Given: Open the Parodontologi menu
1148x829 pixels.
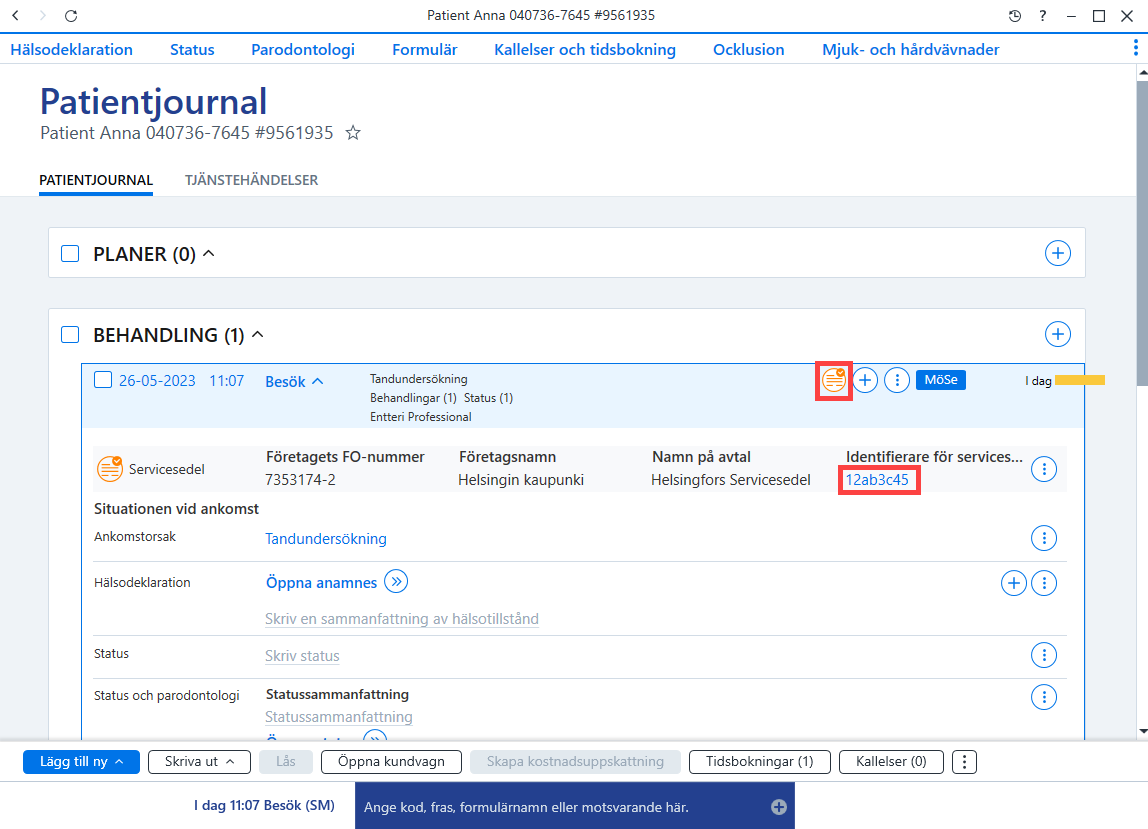Looking at the screenshot, I should coord(303,50).
